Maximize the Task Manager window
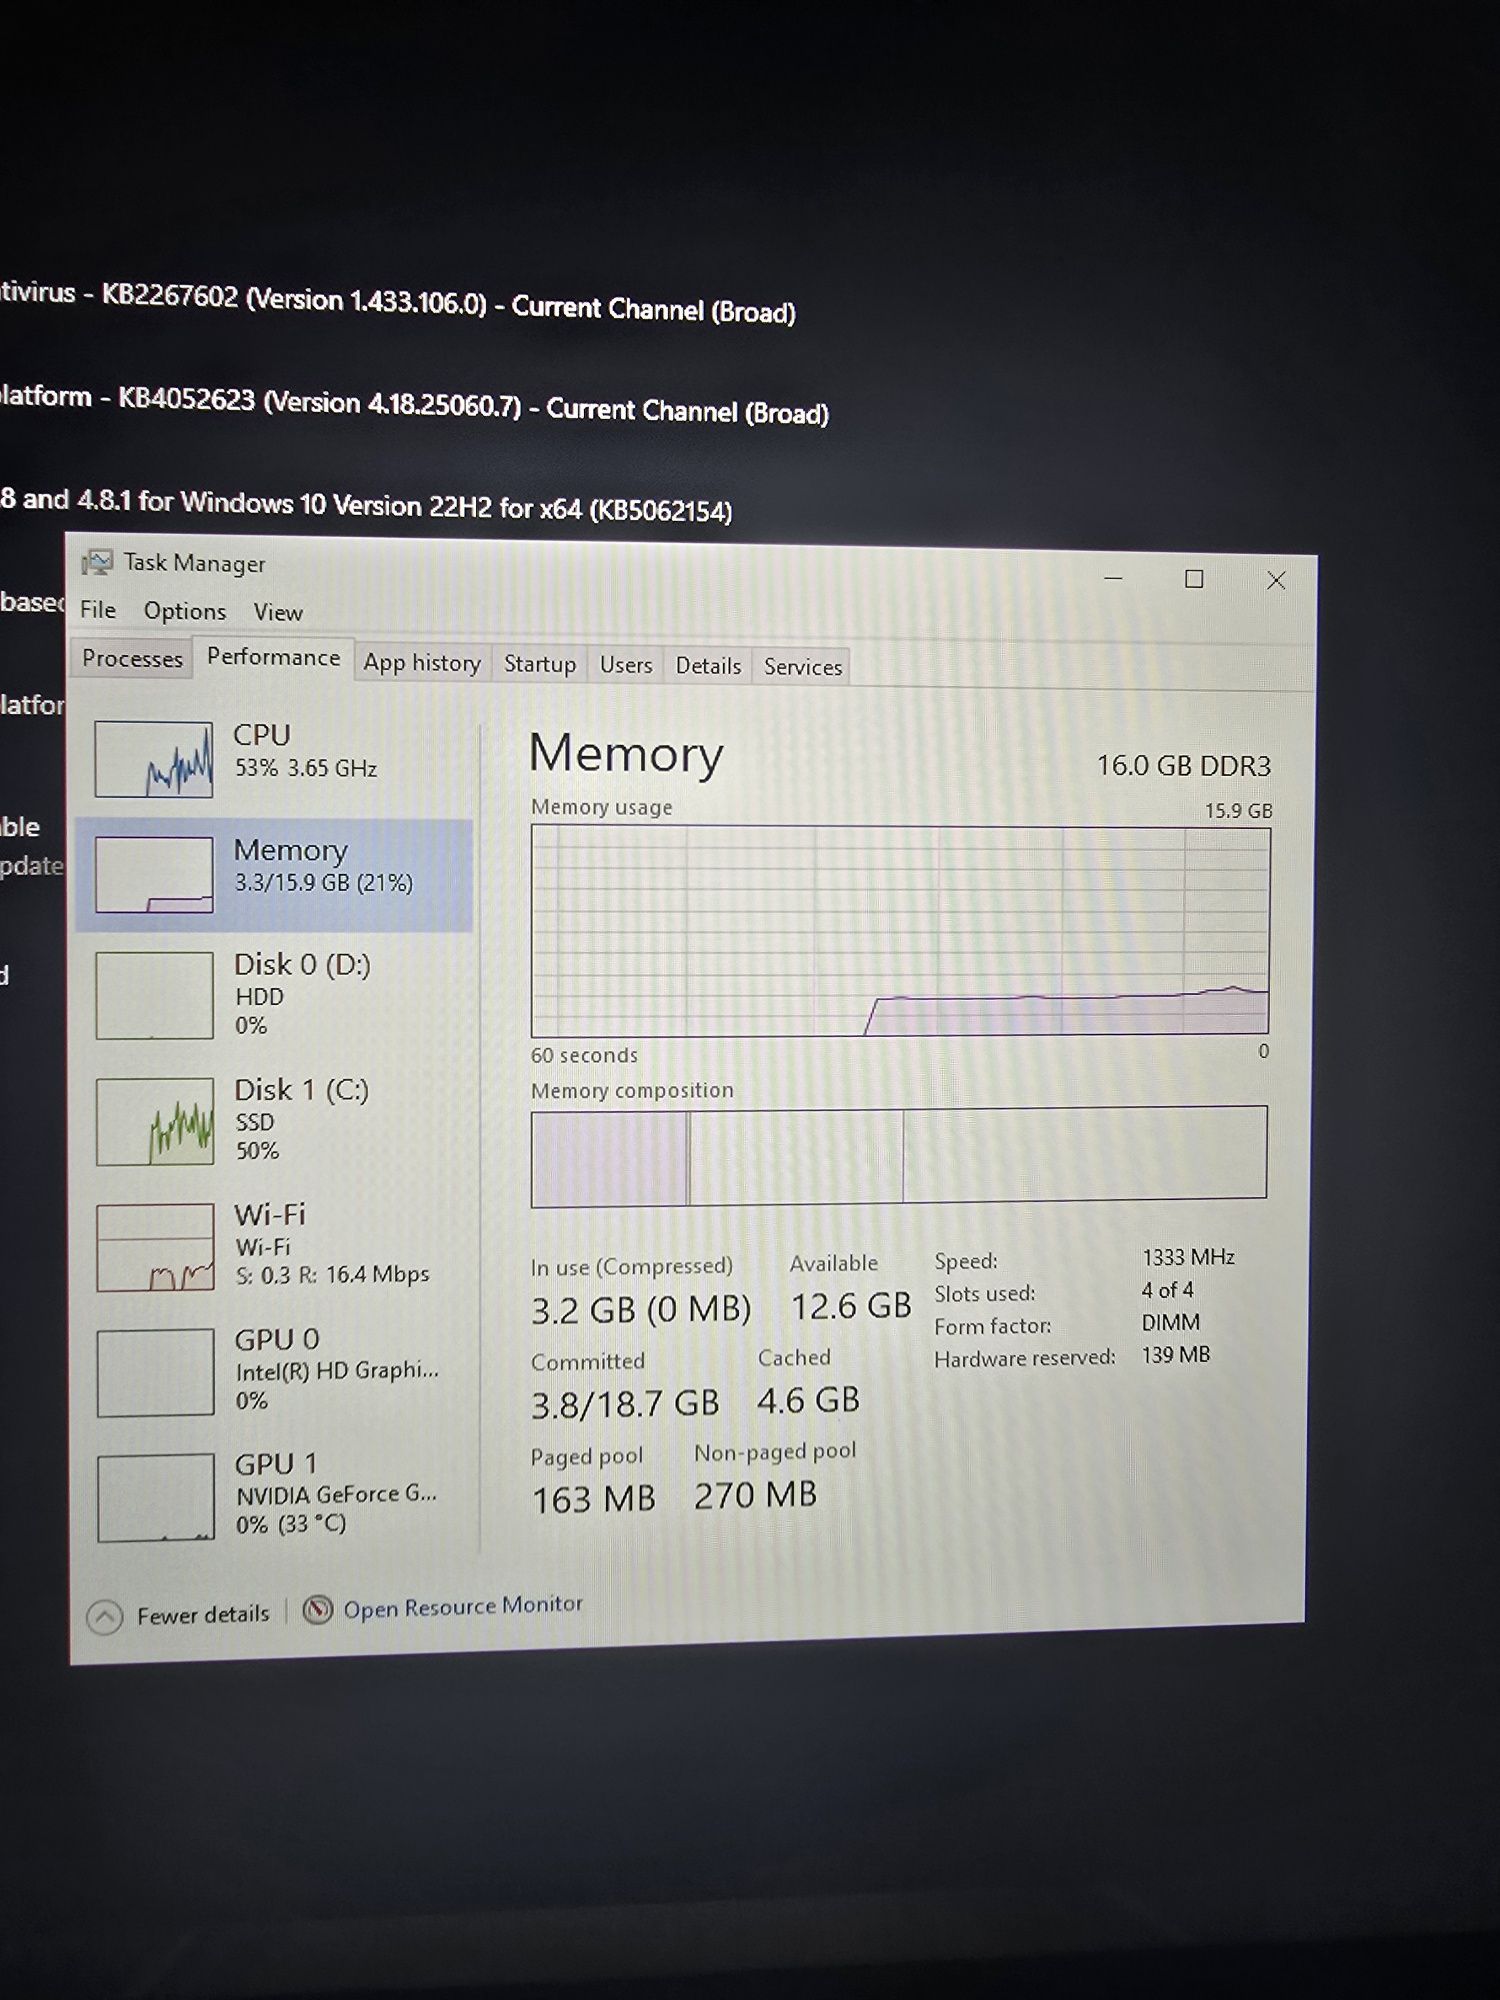The width and height of the screenshot is (1500, 2000). [x=1194, y=579]
